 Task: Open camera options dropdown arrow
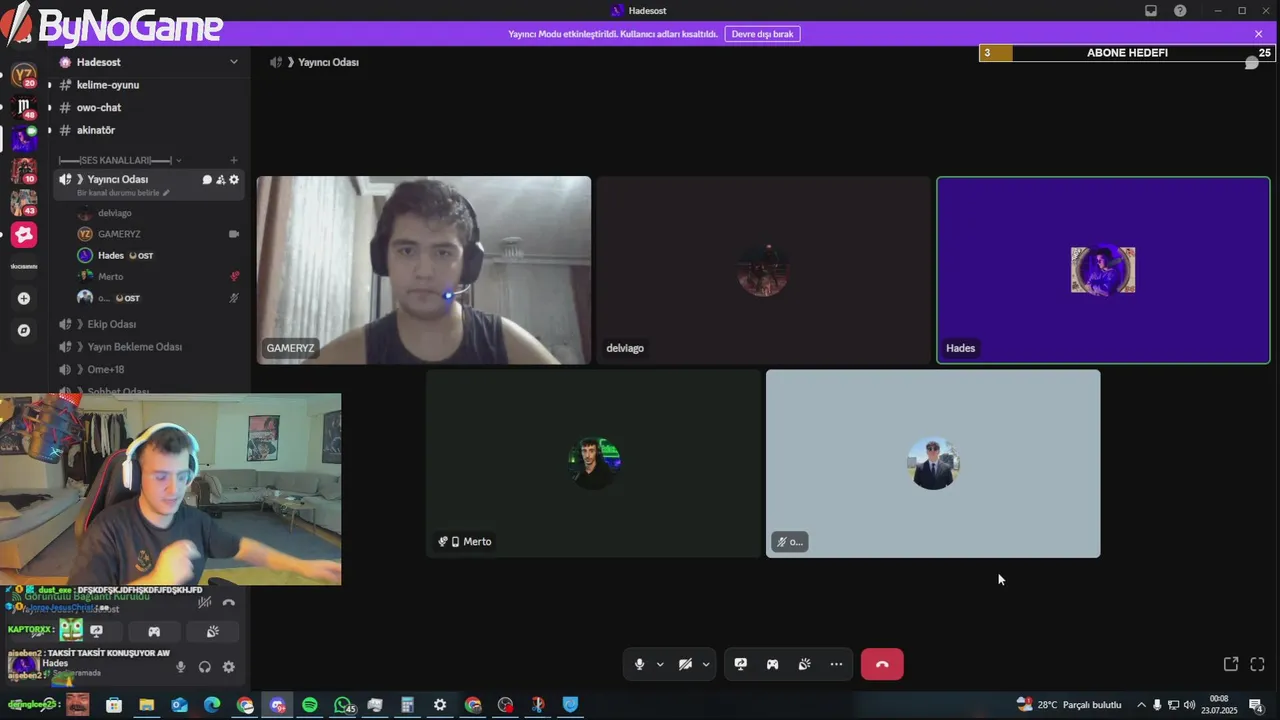point(706,664)
